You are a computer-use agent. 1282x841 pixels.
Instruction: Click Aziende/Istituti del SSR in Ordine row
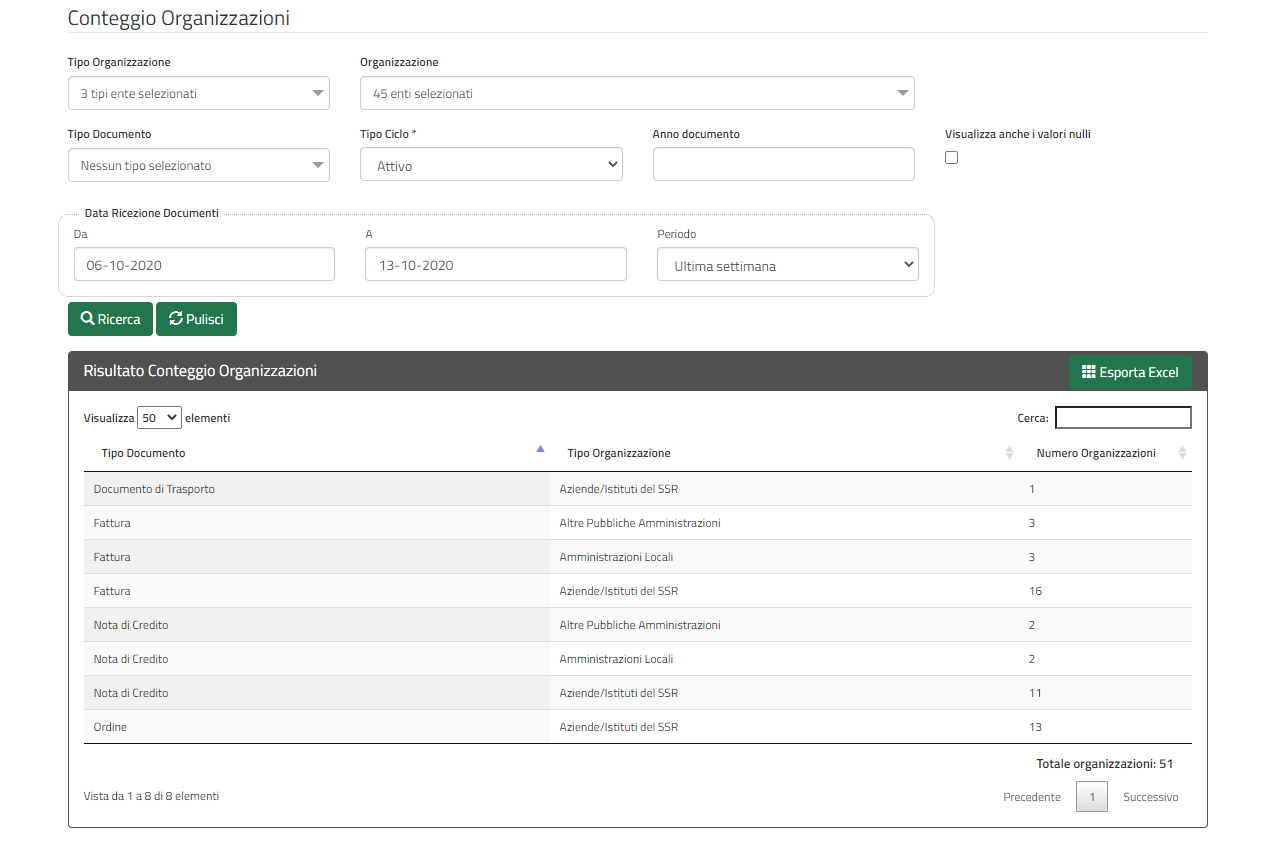tap(619, 727)
